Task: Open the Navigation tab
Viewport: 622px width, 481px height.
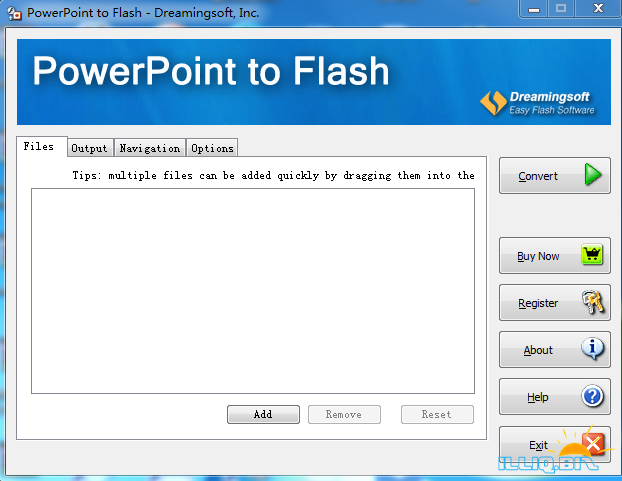Action: [150, 148]
